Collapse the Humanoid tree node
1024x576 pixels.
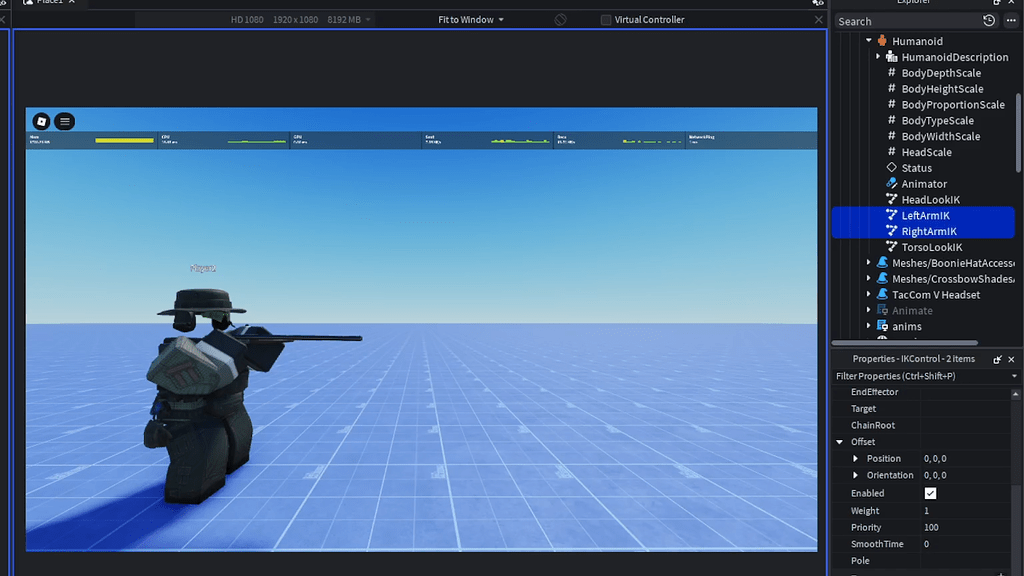point(869,41)
